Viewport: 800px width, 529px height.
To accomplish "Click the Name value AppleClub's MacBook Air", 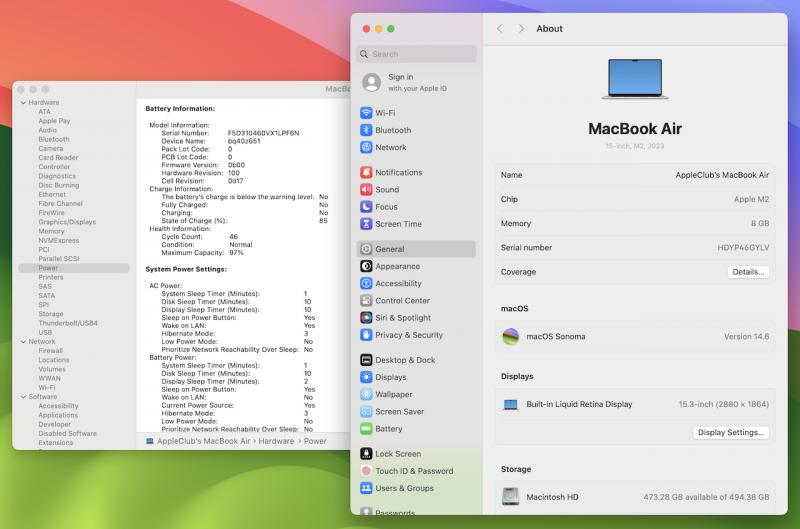I will tap(722, 175).
